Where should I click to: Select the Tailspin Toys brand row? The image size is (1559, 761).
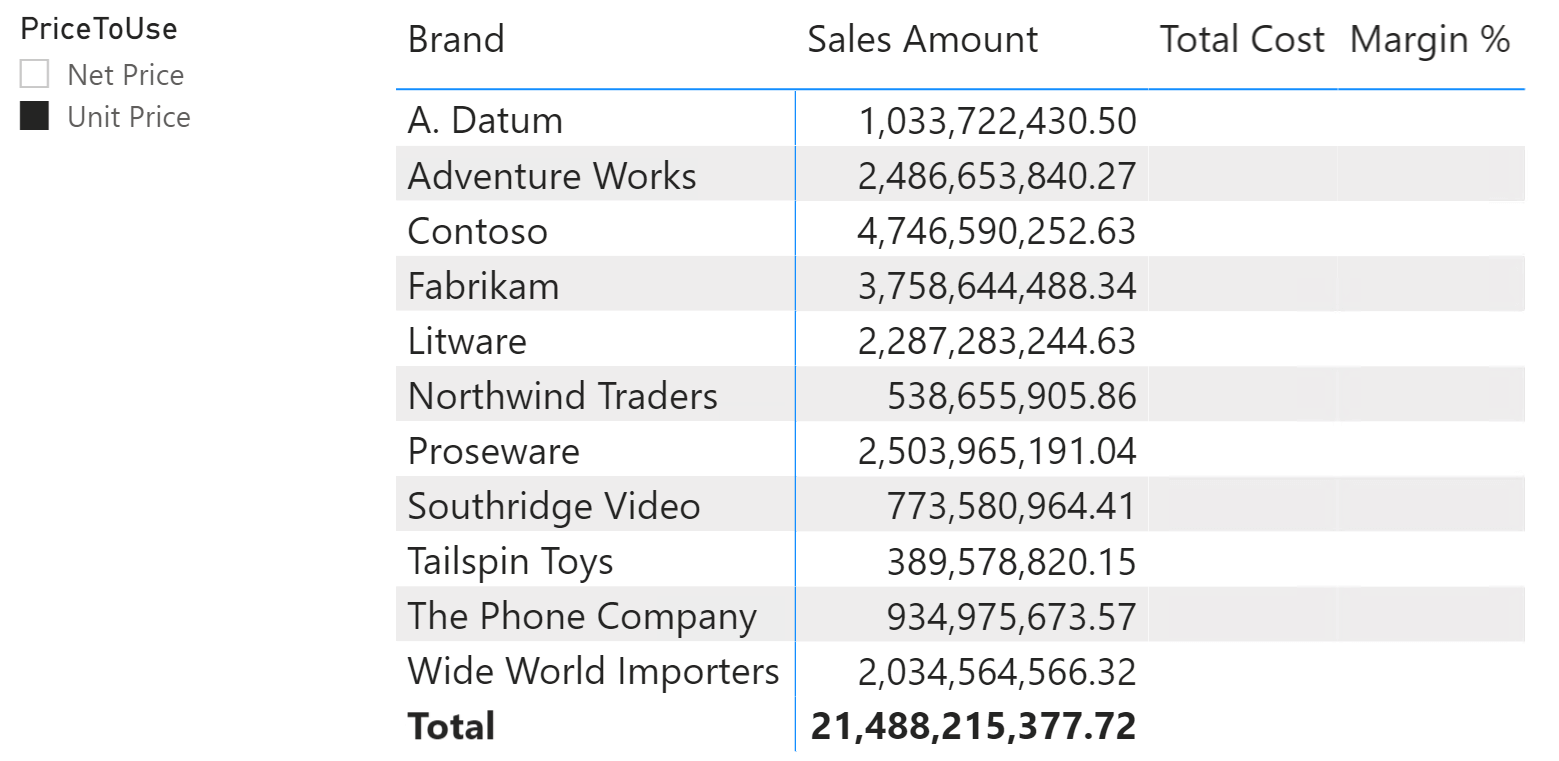(x=960, y=561)
